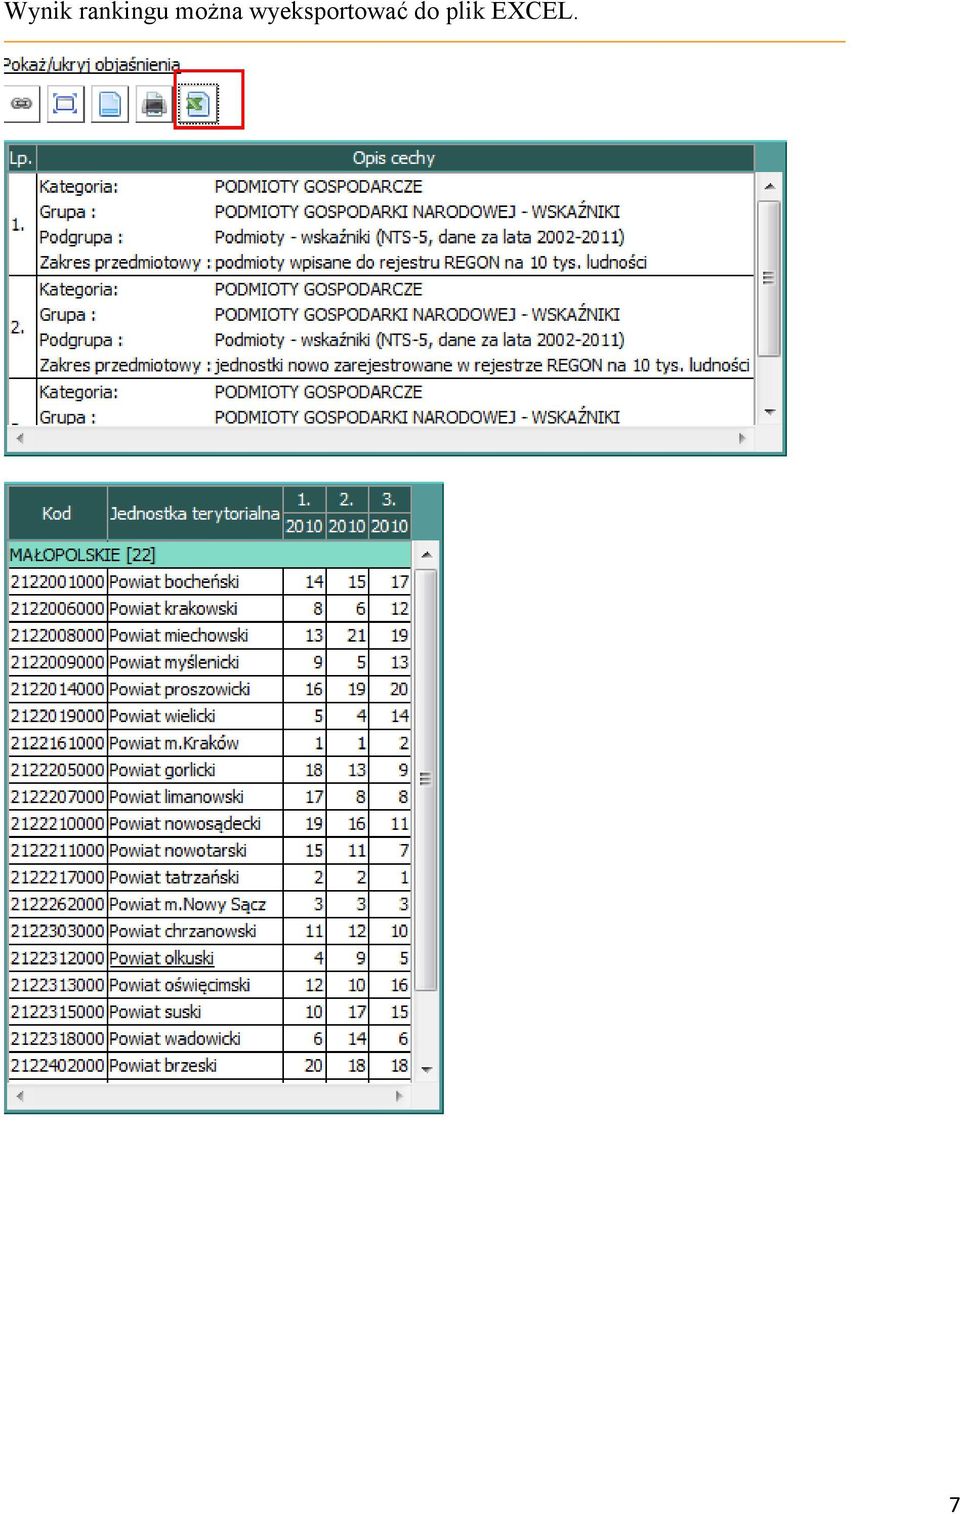Select row 'Powiat gorlicki'

click(x=210, y=771)
